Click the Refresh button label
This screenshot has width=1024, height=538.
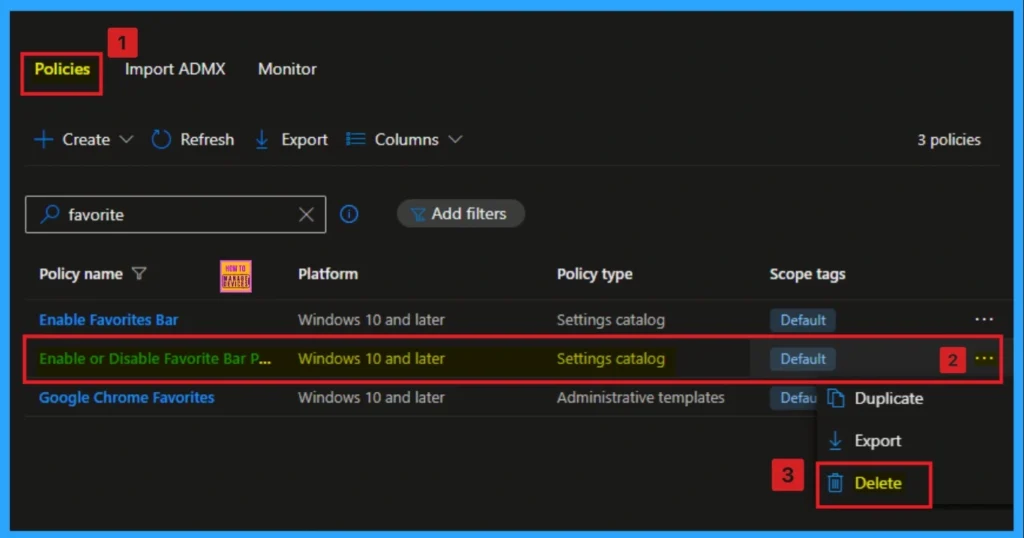(207, 140)
